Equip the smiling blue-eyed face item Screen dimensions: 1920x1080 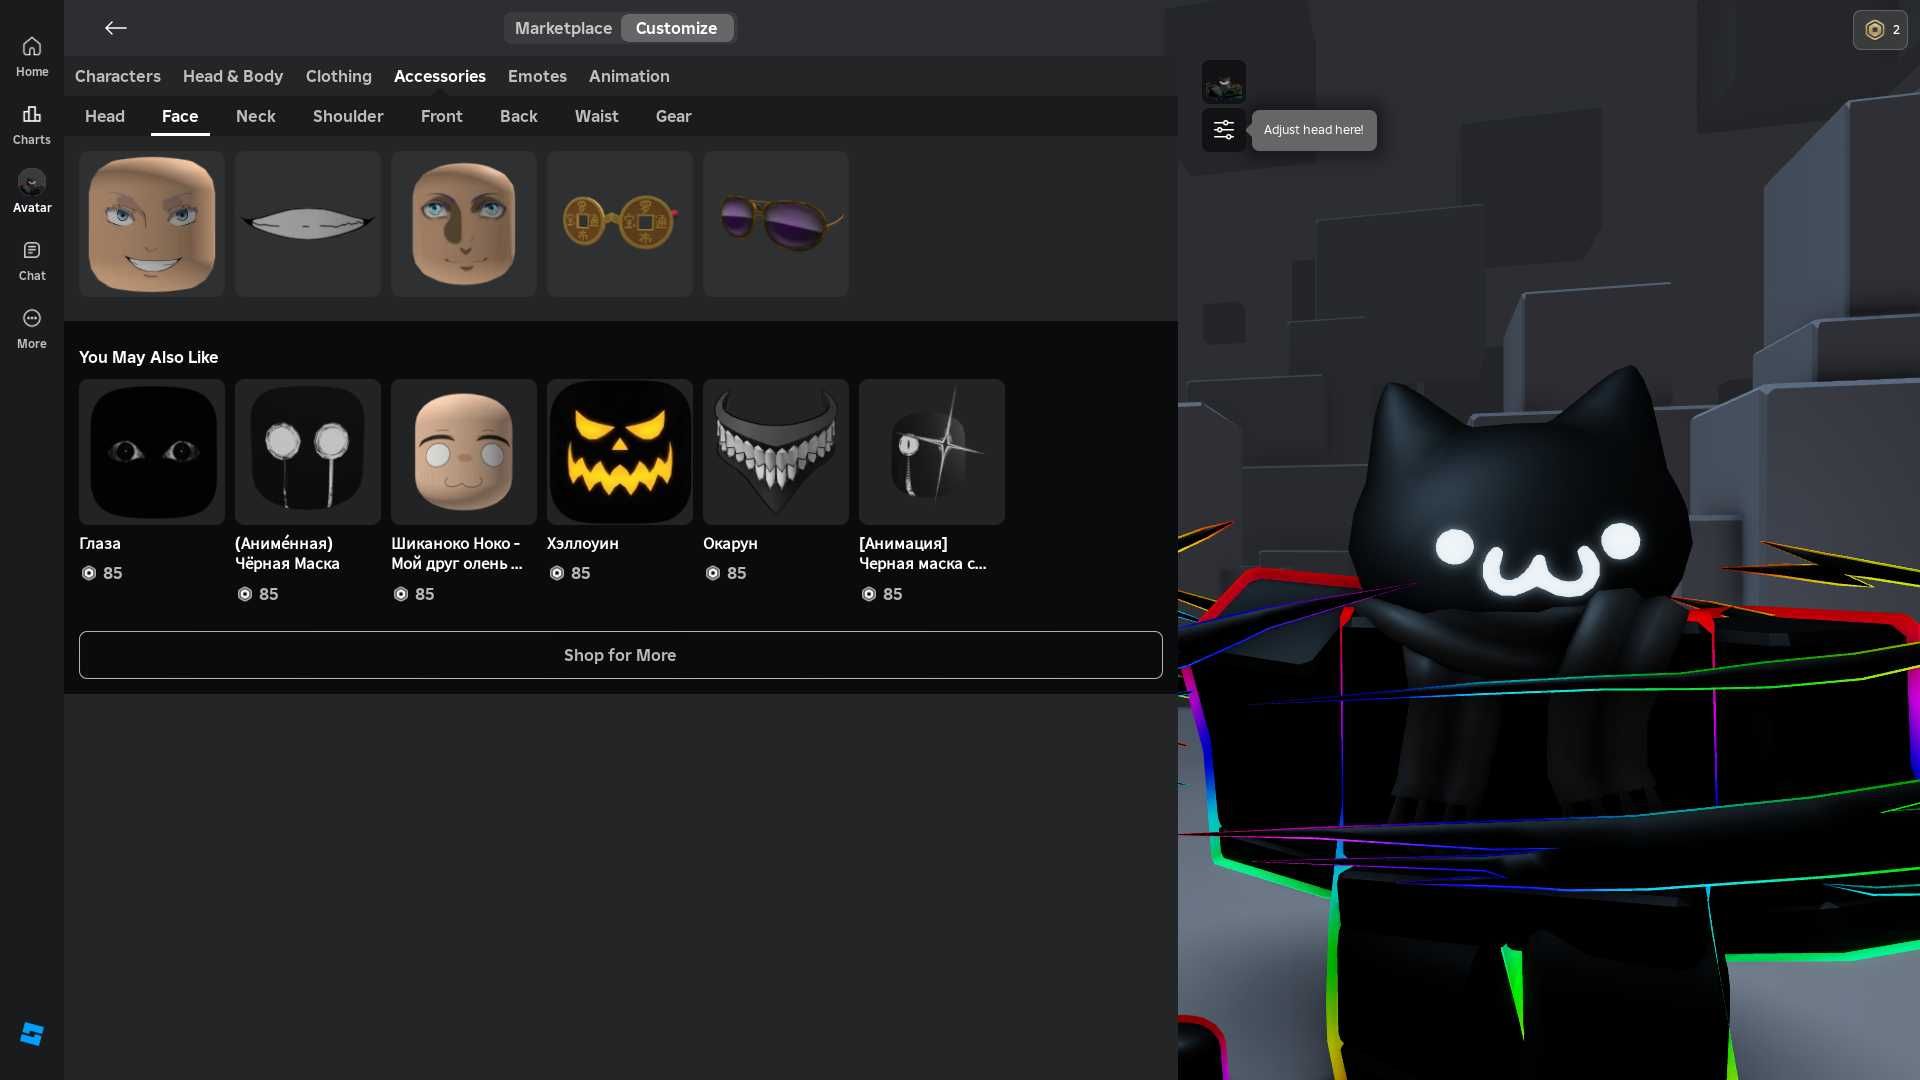pyautogui.click(x=152, y=224)
